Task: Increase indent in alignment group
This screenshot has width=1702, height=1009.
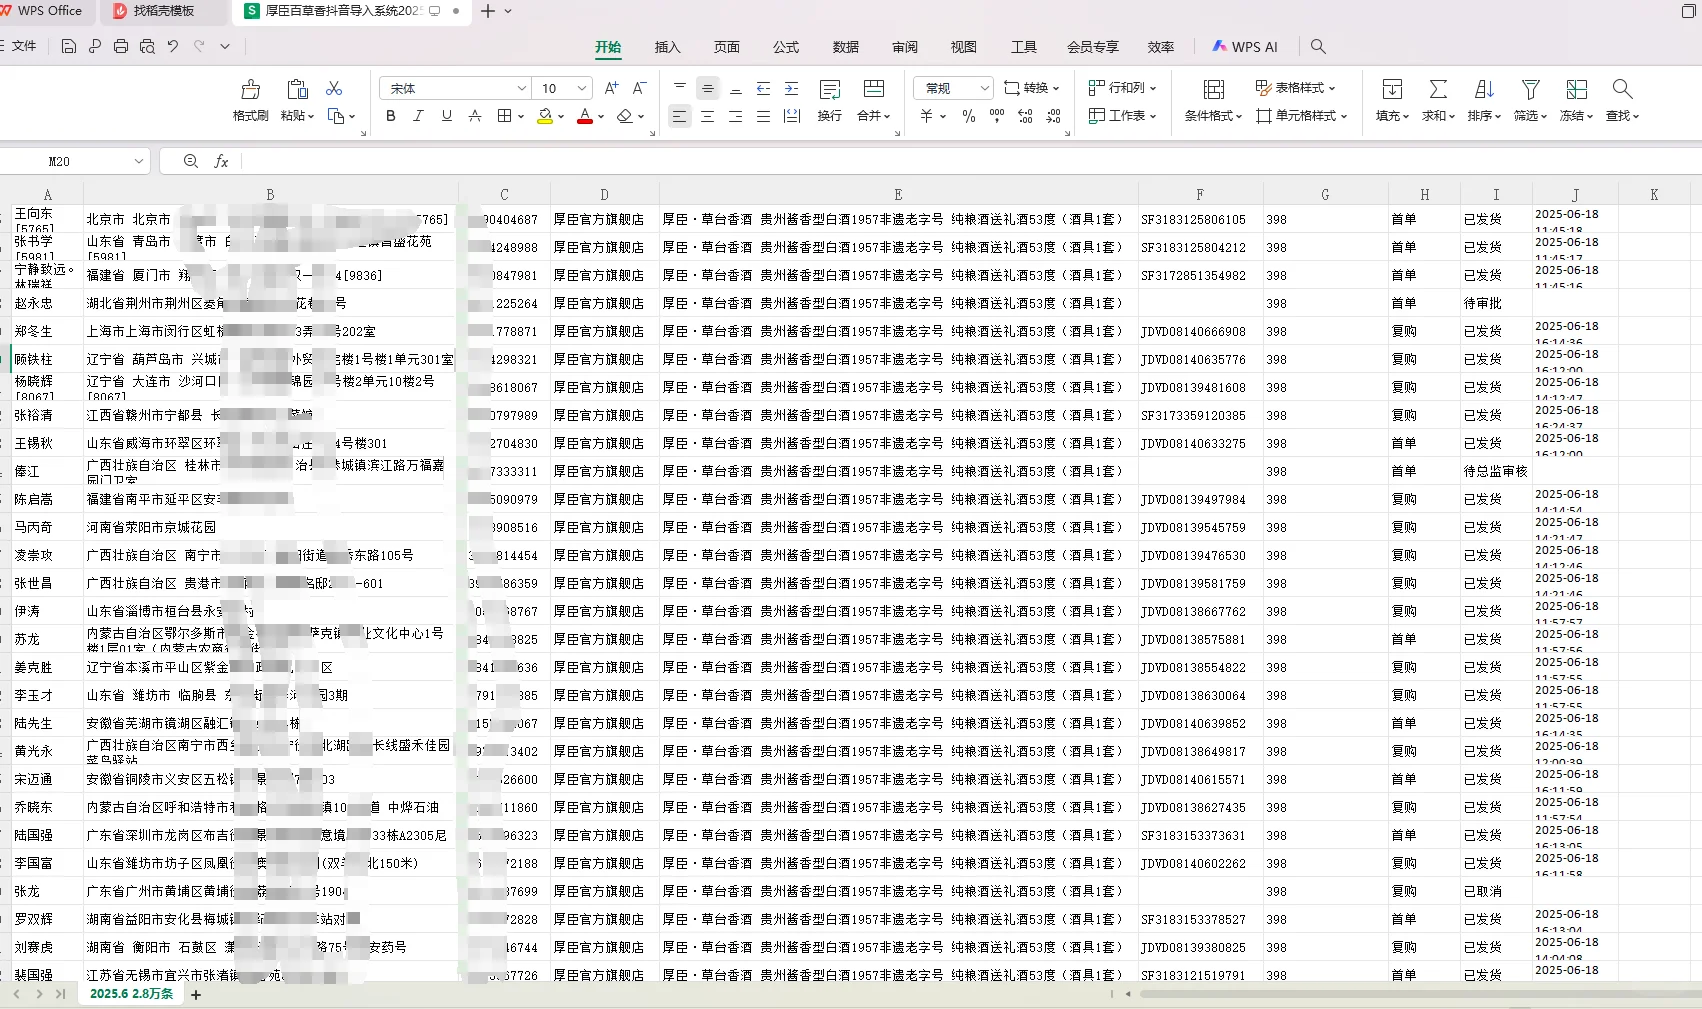Action: coord(792,88)
